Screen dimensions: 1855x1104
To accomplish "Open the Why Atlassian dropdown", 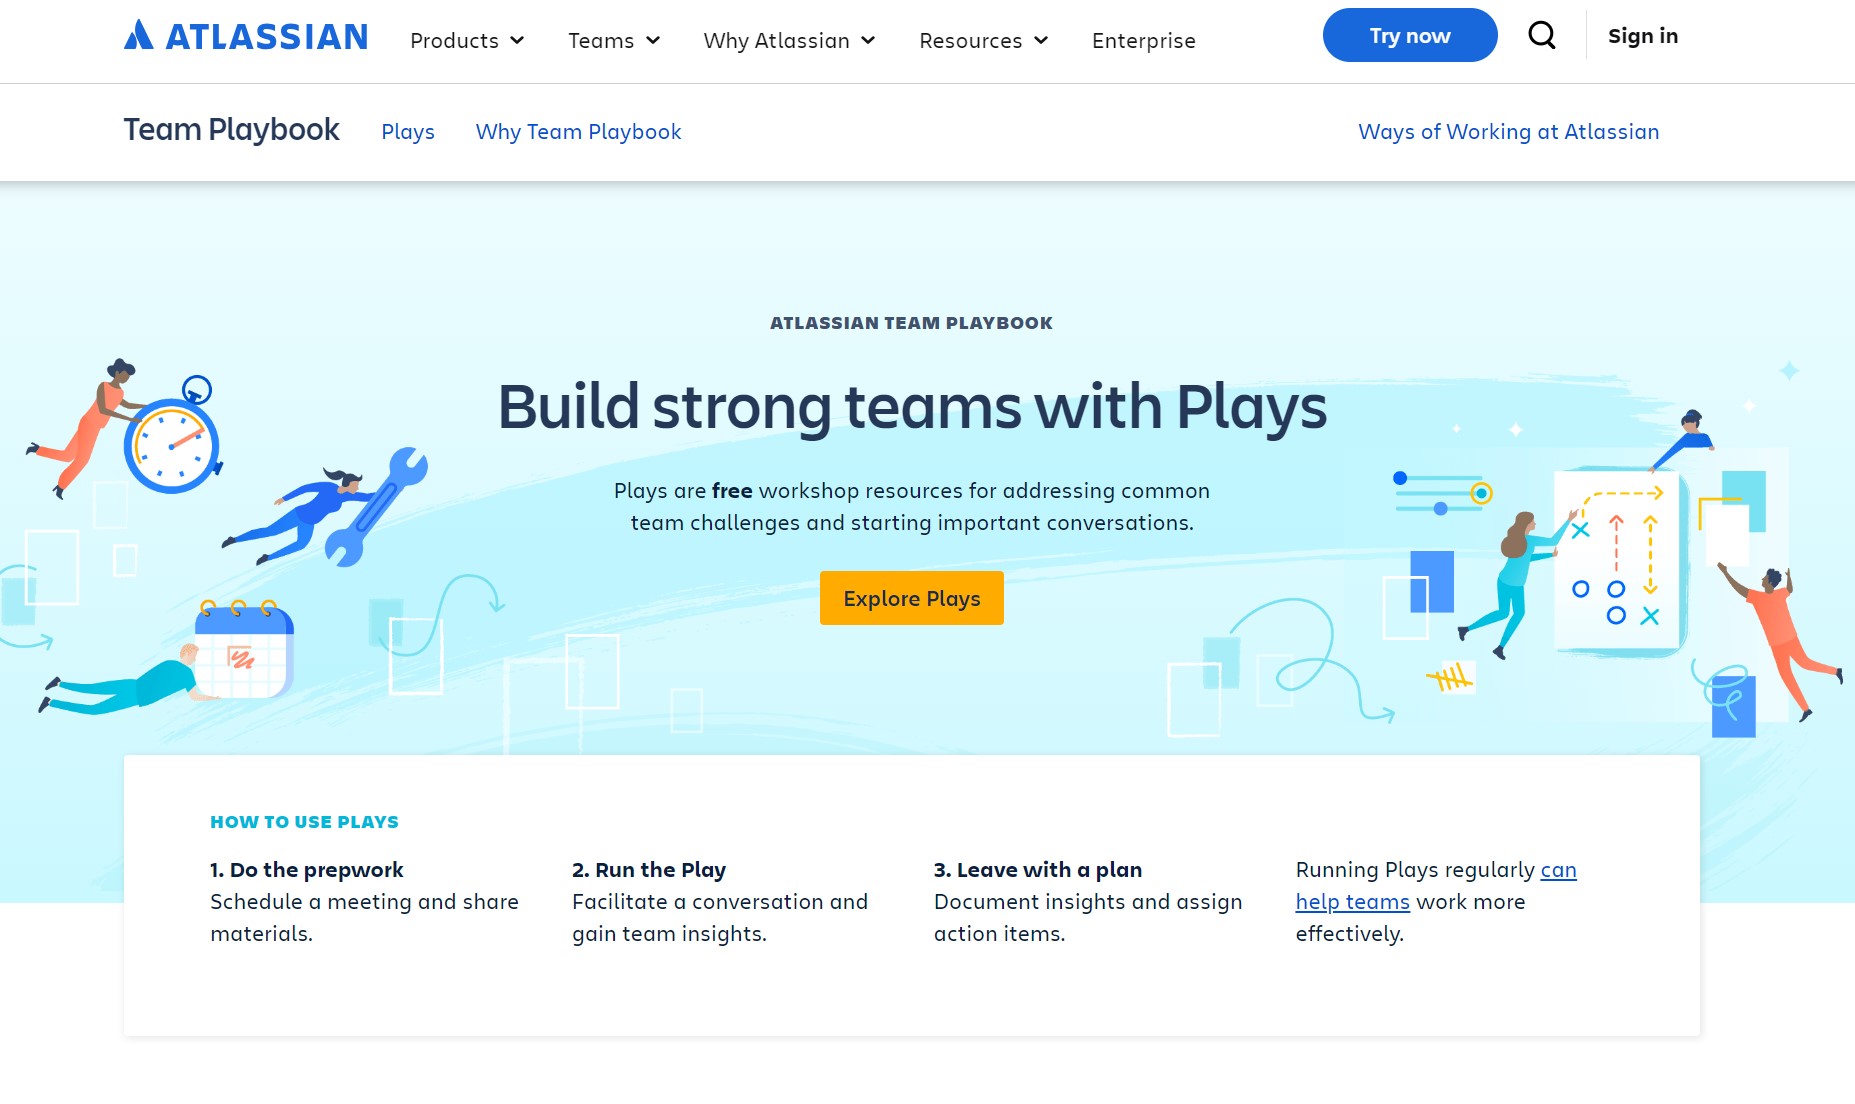I will (789, 41).
